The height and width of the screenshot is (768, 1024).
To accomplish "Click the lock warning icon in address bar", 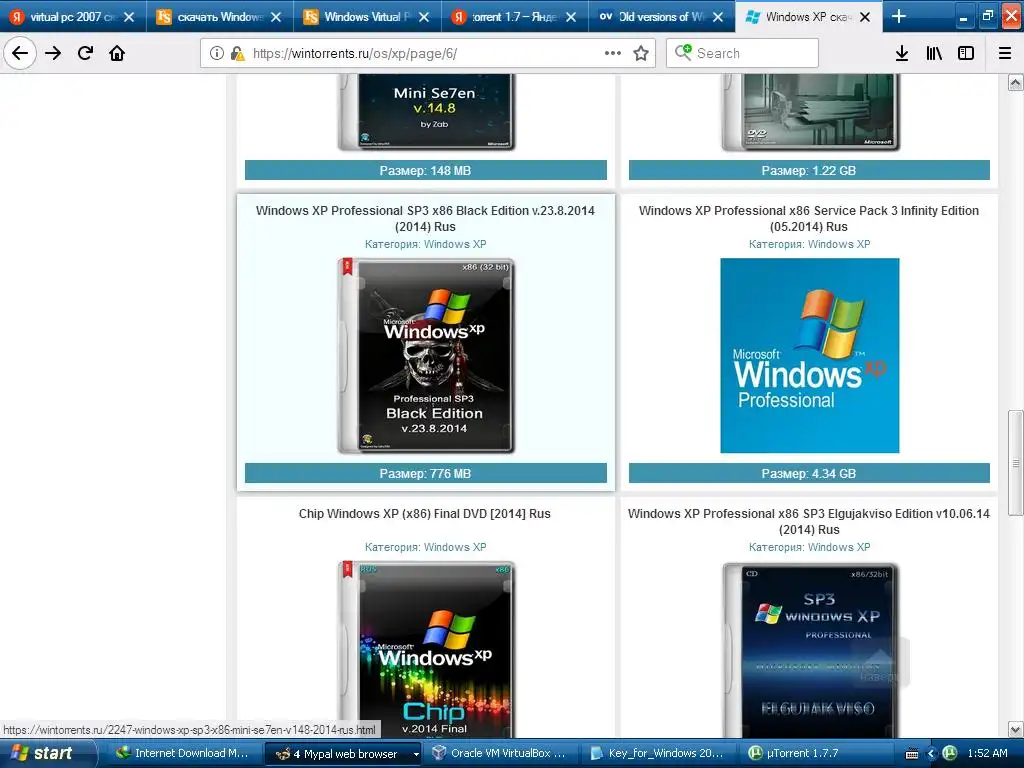I will [x=238, y=53].
